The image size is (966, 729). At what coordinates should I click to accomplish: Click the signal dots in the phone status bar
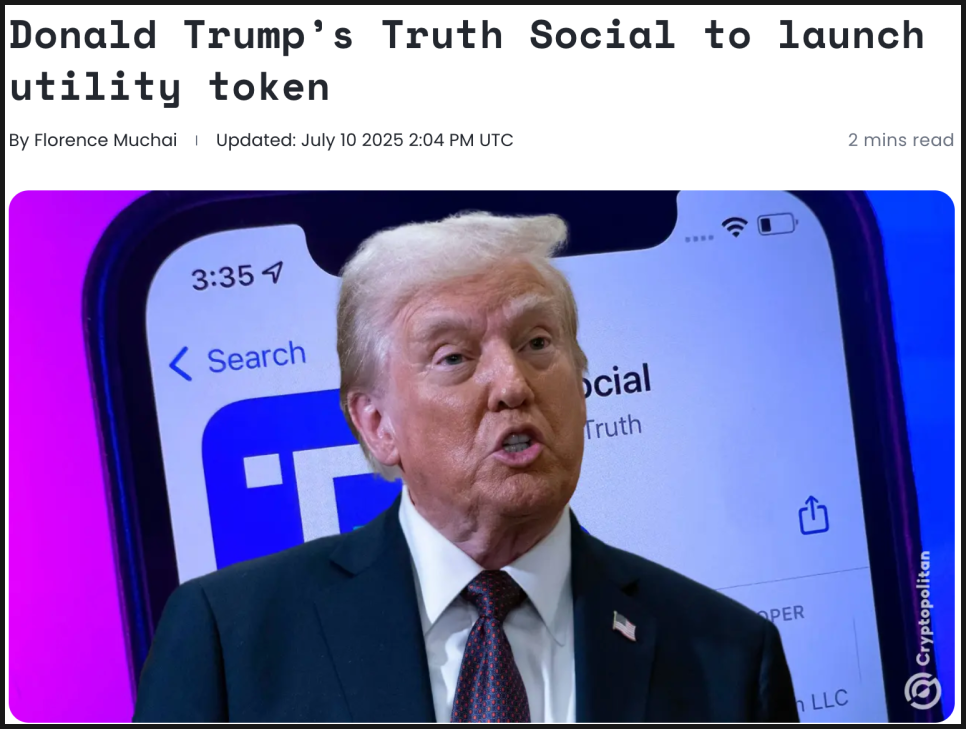[x=699, y=238]
